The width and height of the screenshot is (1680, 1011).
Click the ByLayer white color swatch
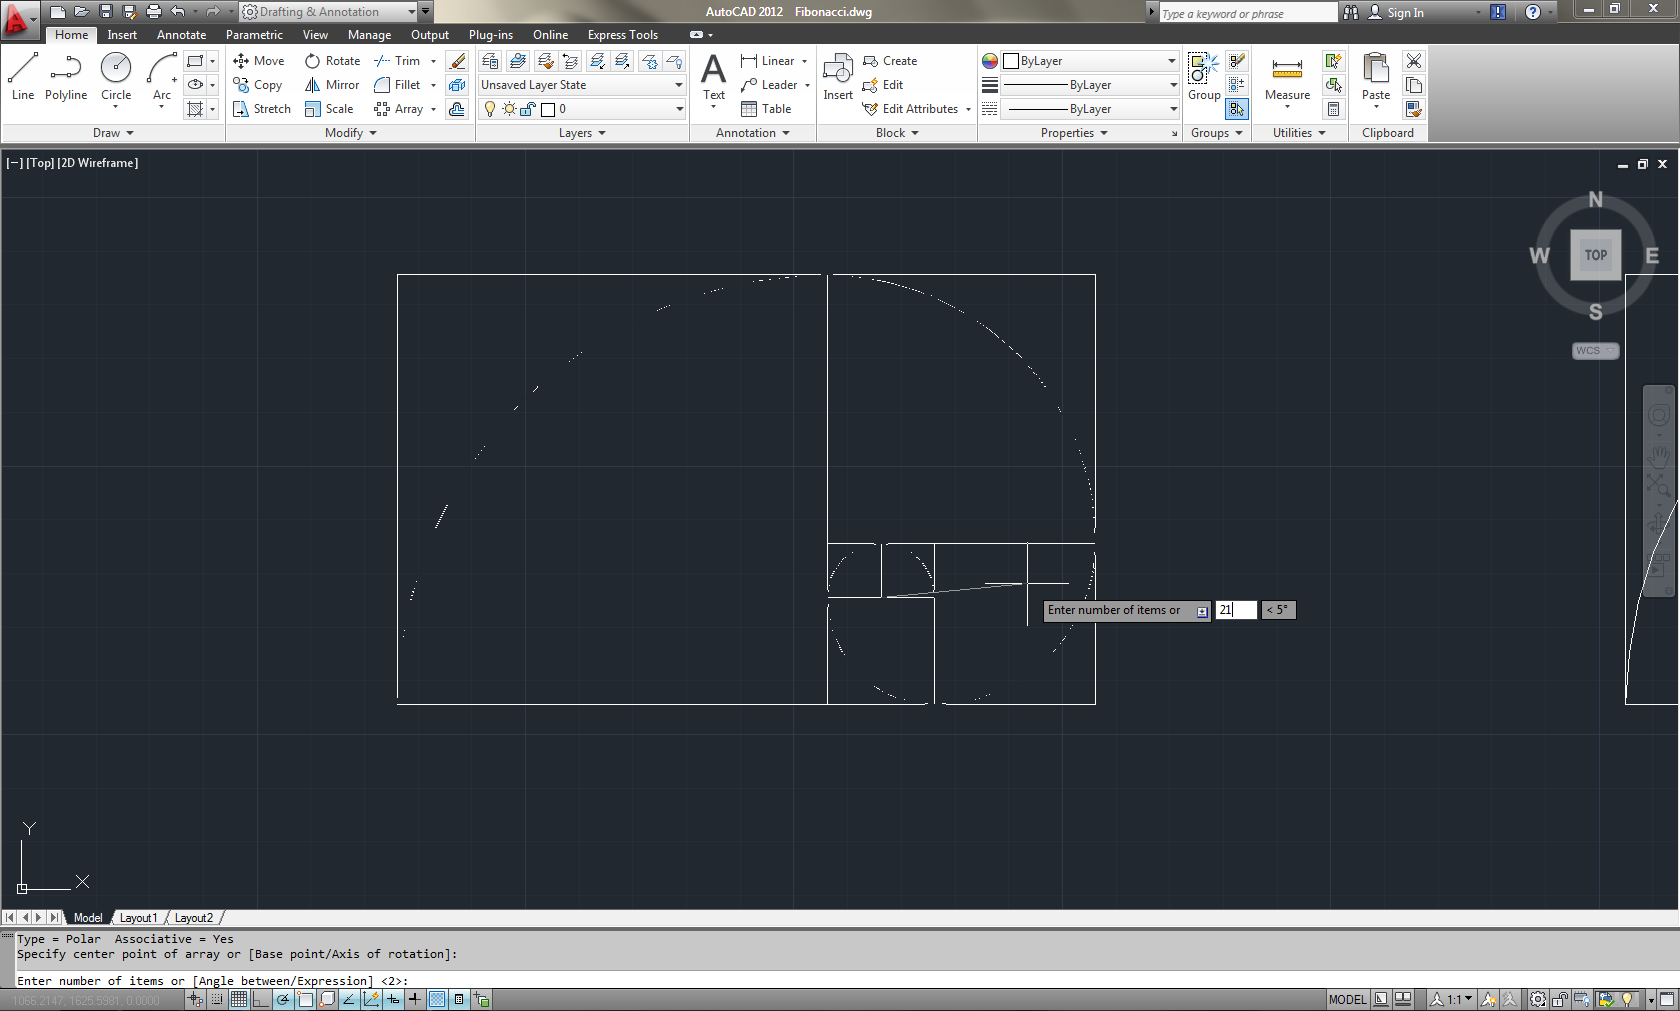[1011, 61]
